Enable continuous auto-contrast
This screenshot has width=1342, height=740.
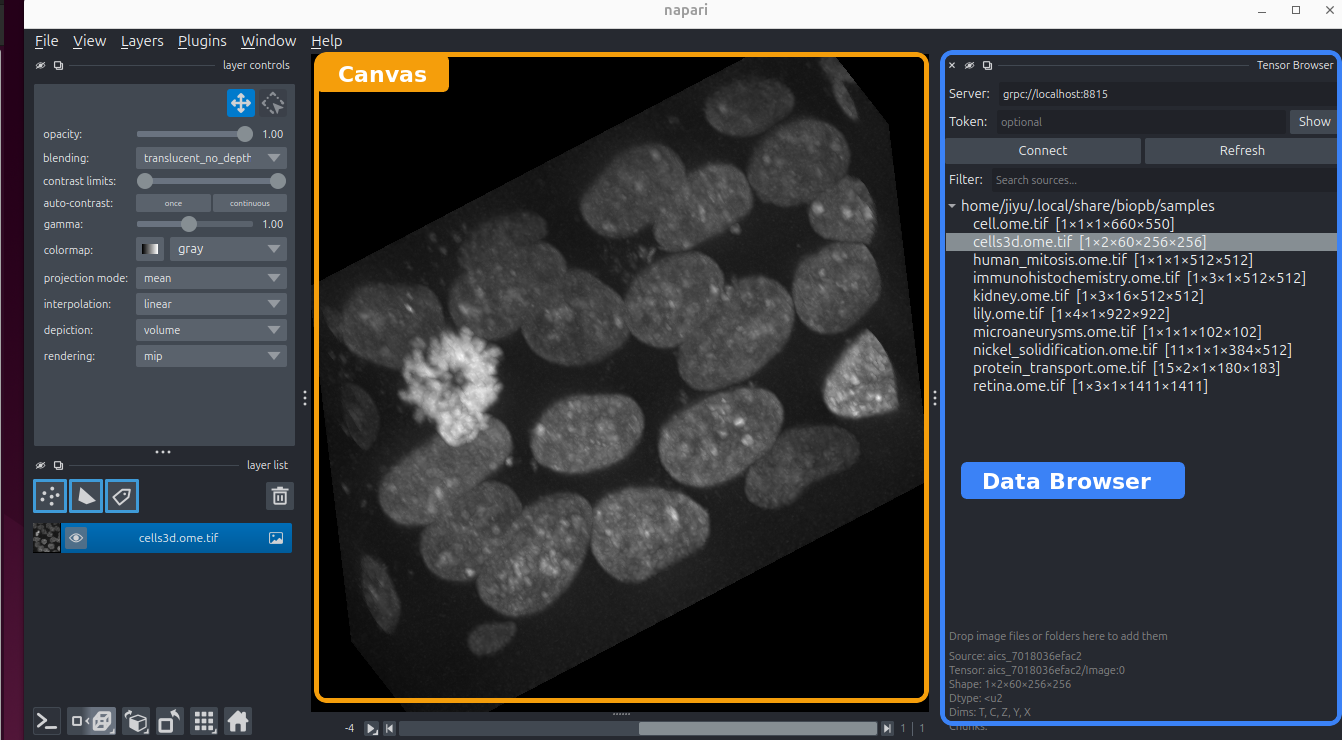pyautogui.click(x=250, y=203)
